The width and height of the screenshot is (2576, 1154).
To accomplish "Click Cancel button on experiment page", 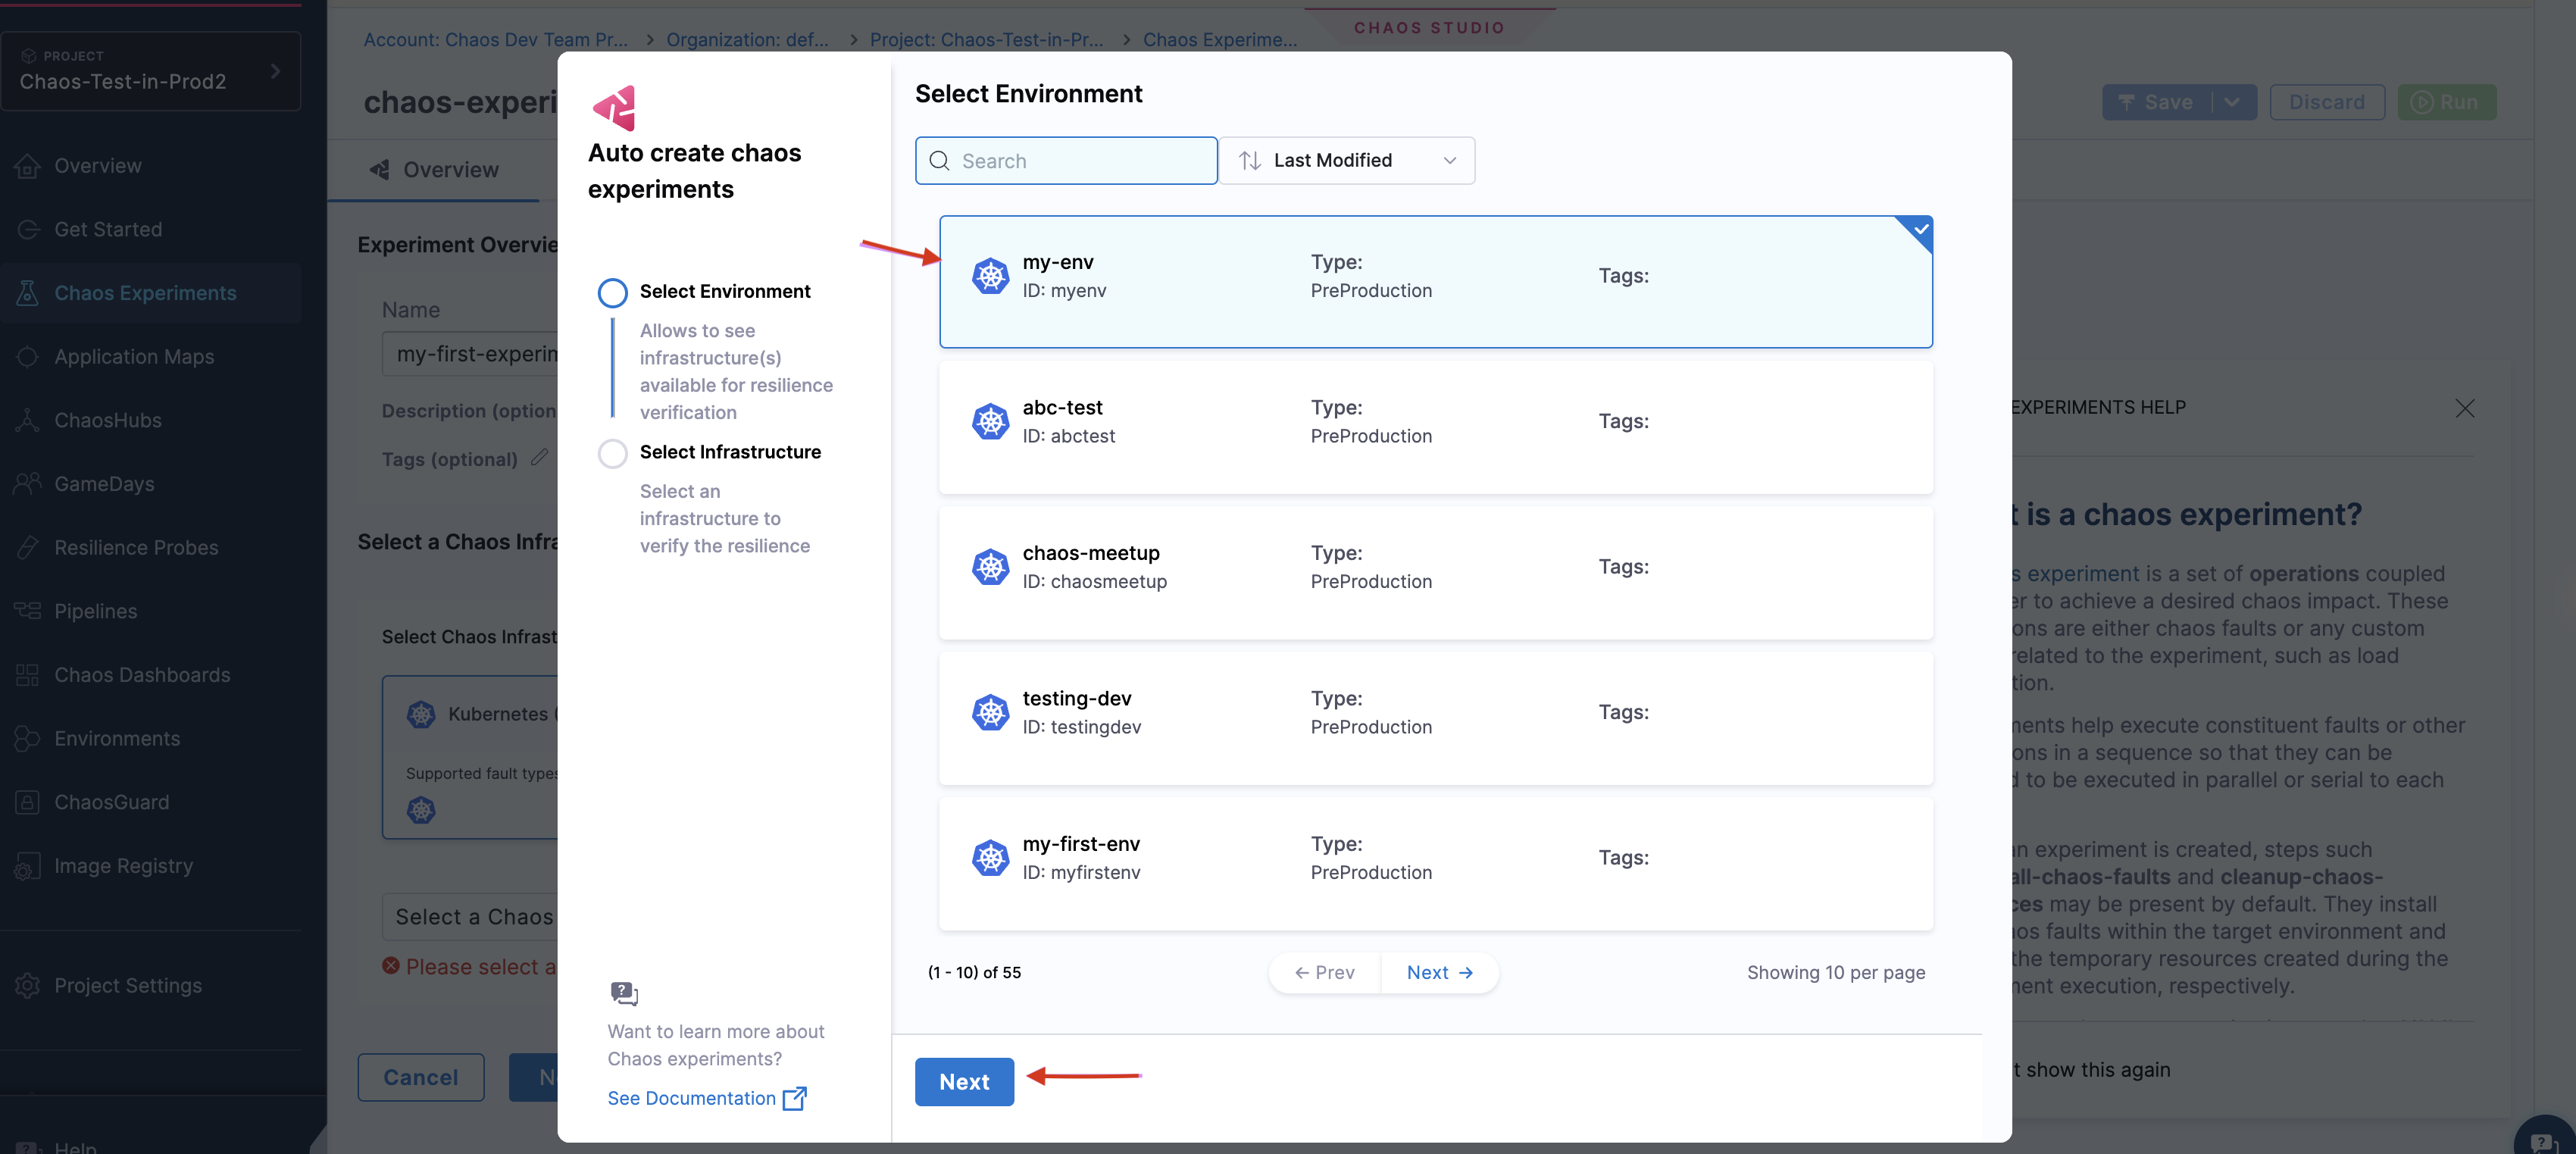I will pos(421,1078).
